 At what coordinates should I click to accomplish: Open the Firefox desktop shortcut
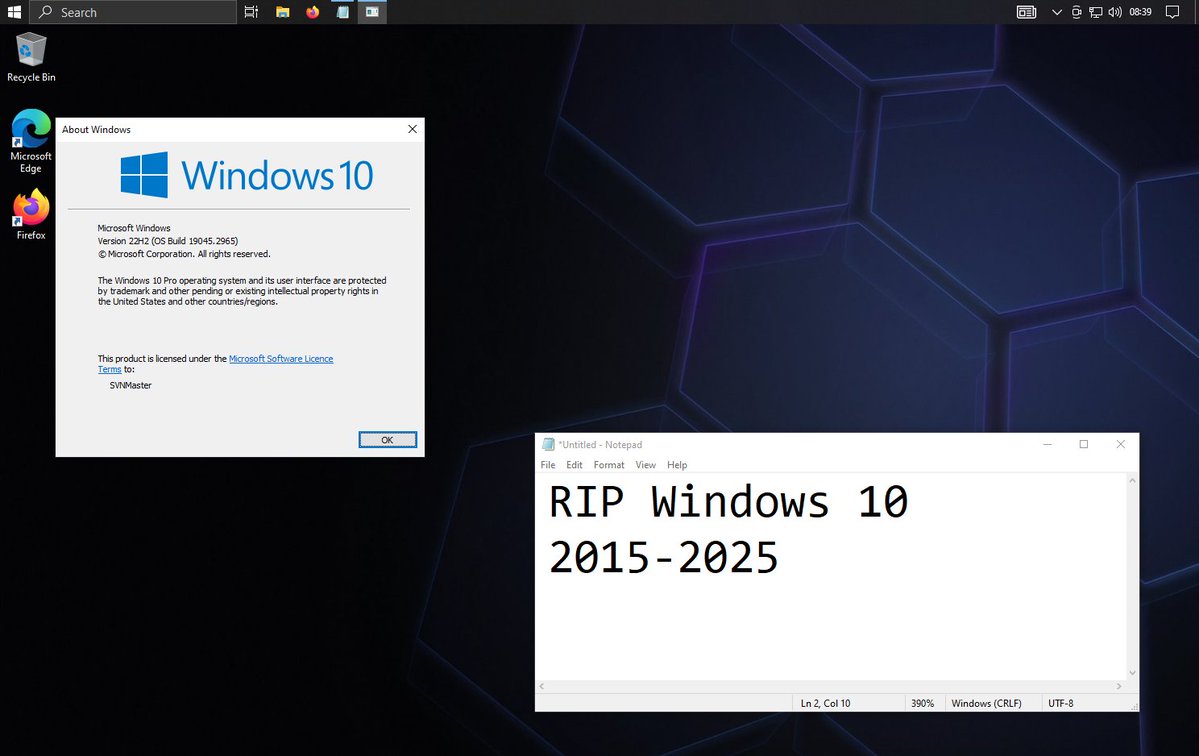tap(30, 207)
